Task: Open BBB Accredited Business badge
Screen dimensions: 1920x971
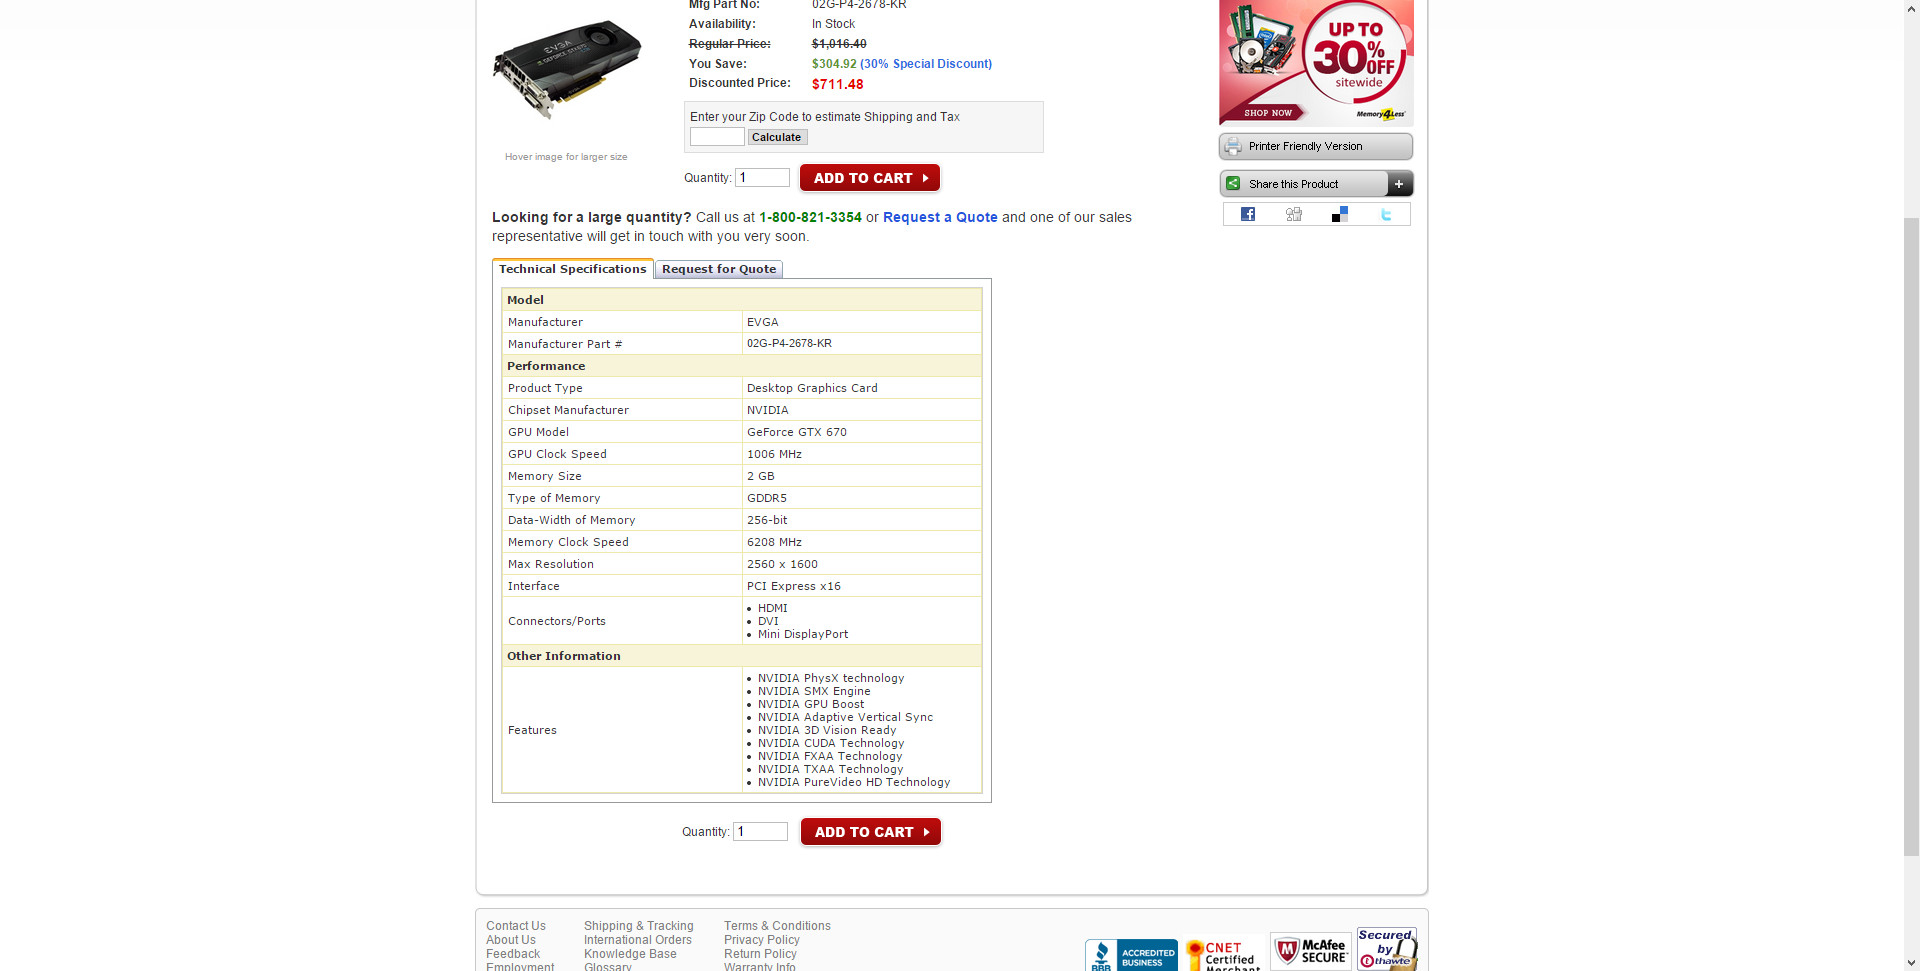Action: pos(1131,955)
